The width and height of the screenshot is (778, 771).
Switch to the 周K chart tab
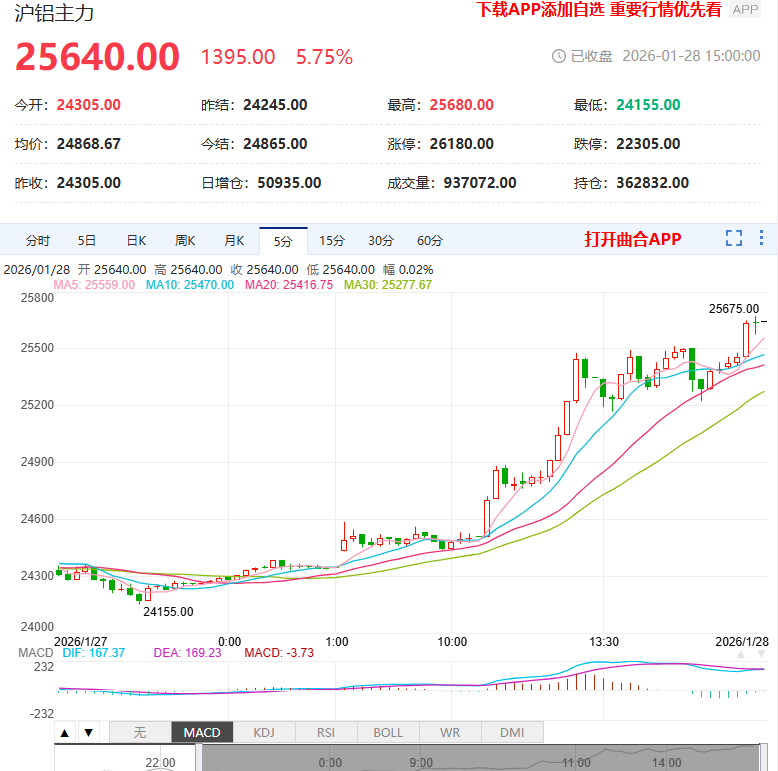click(x=185, y=241)
